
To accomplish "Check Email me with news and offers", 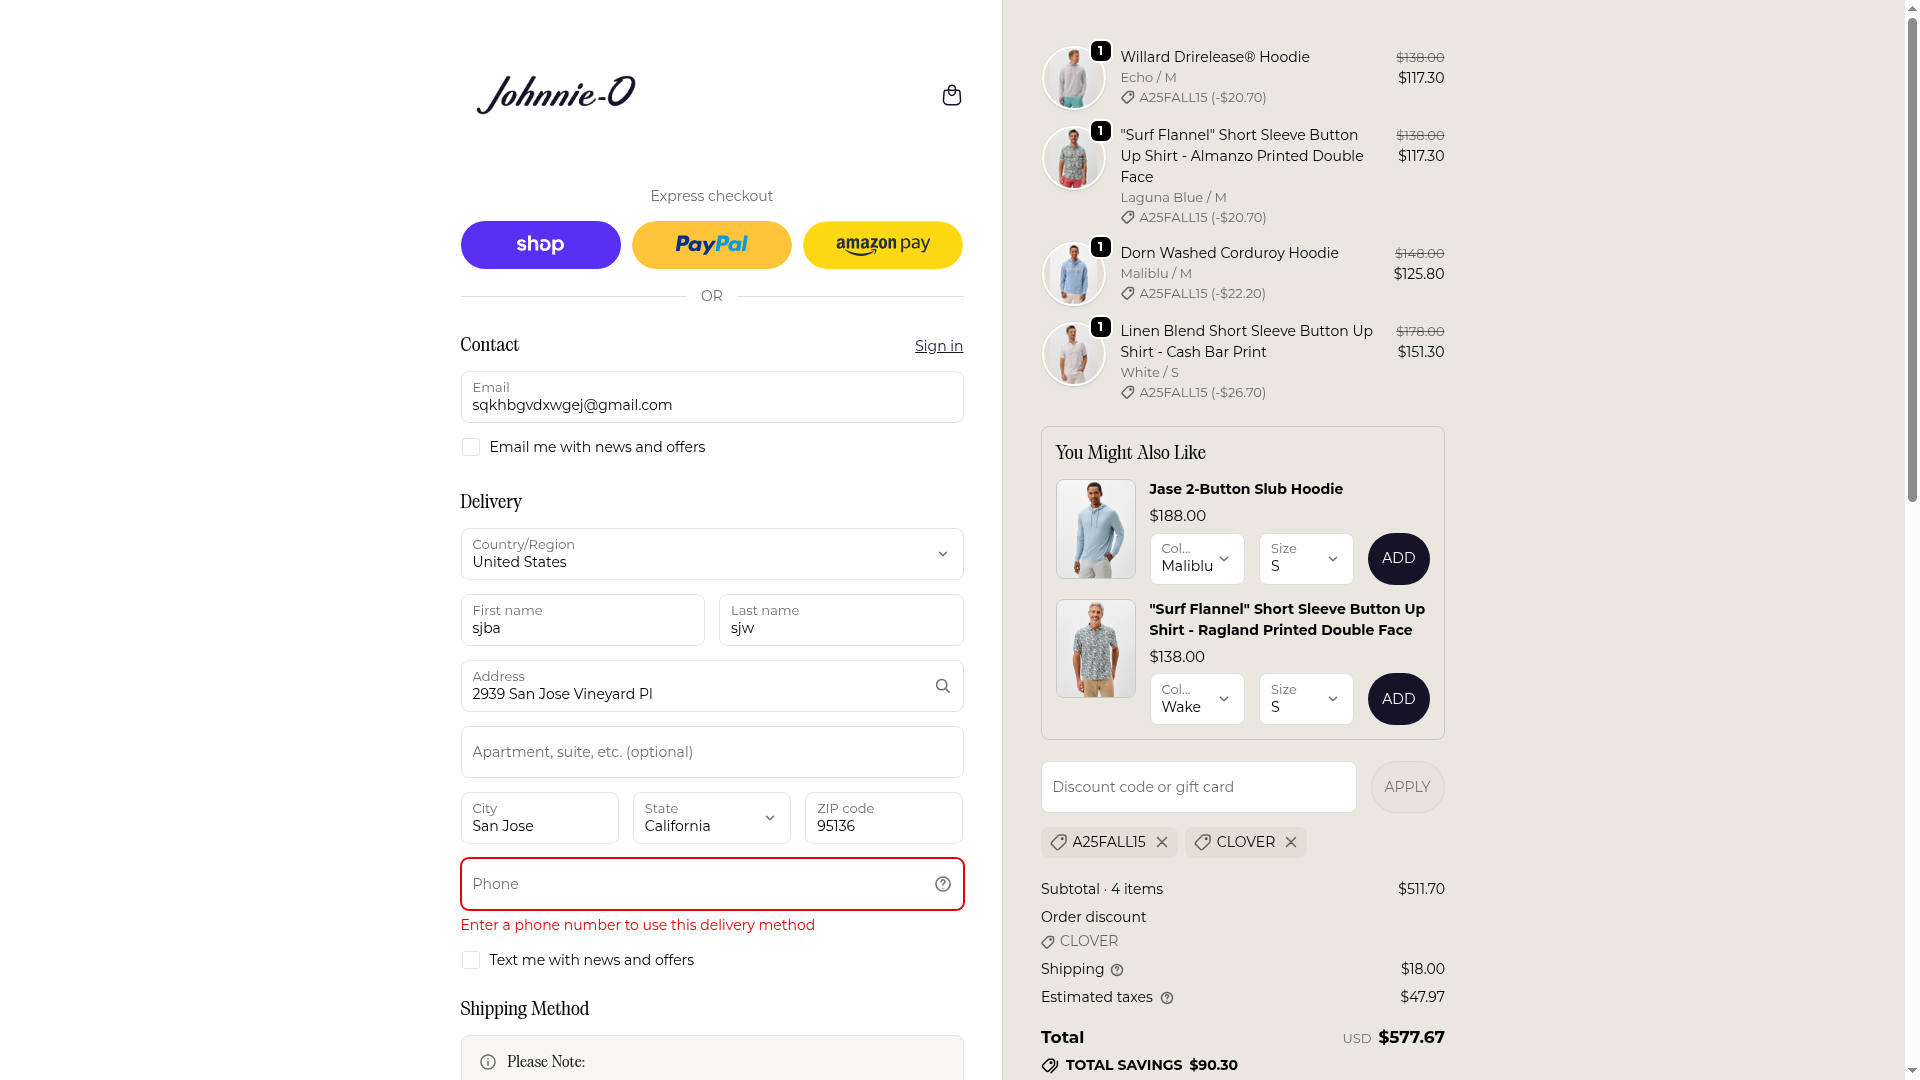I will click(x=470, y=447).
